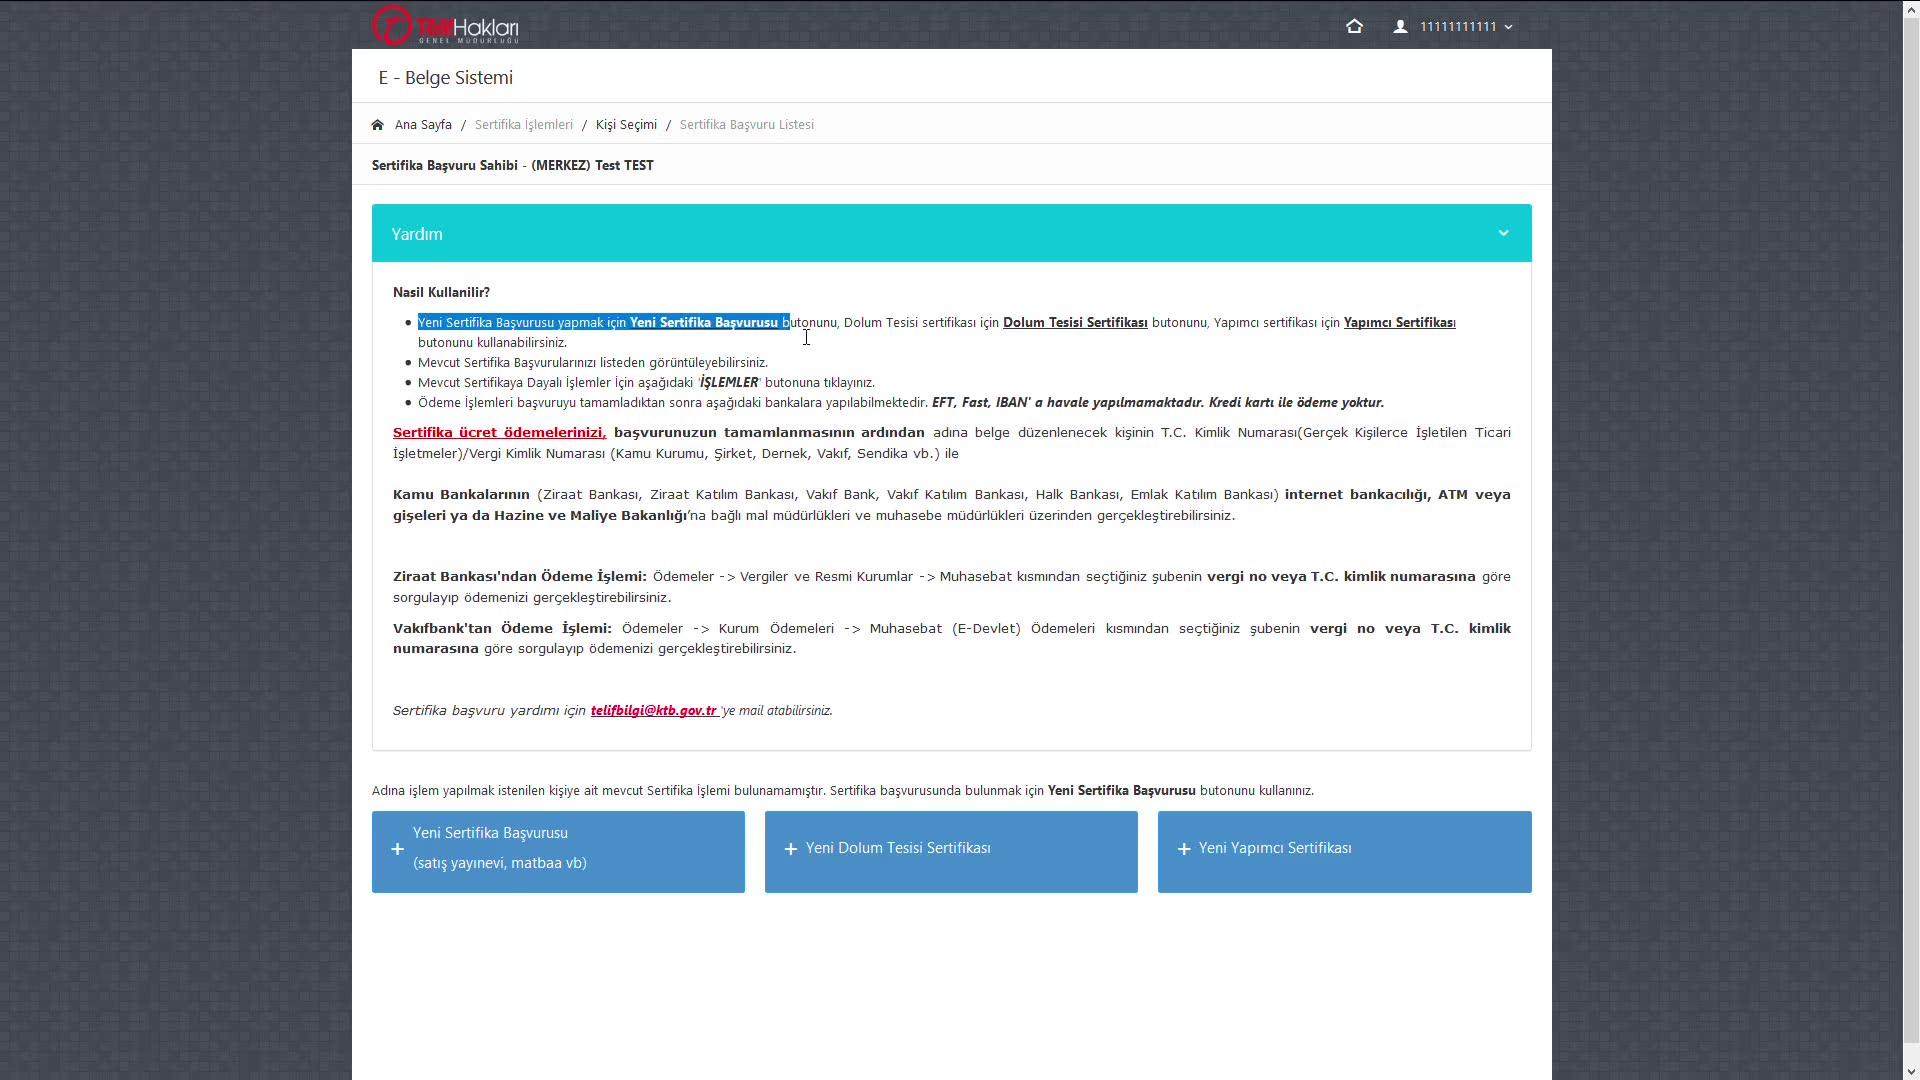Click scrollbar down arrow

[x=1911, y=1072]
